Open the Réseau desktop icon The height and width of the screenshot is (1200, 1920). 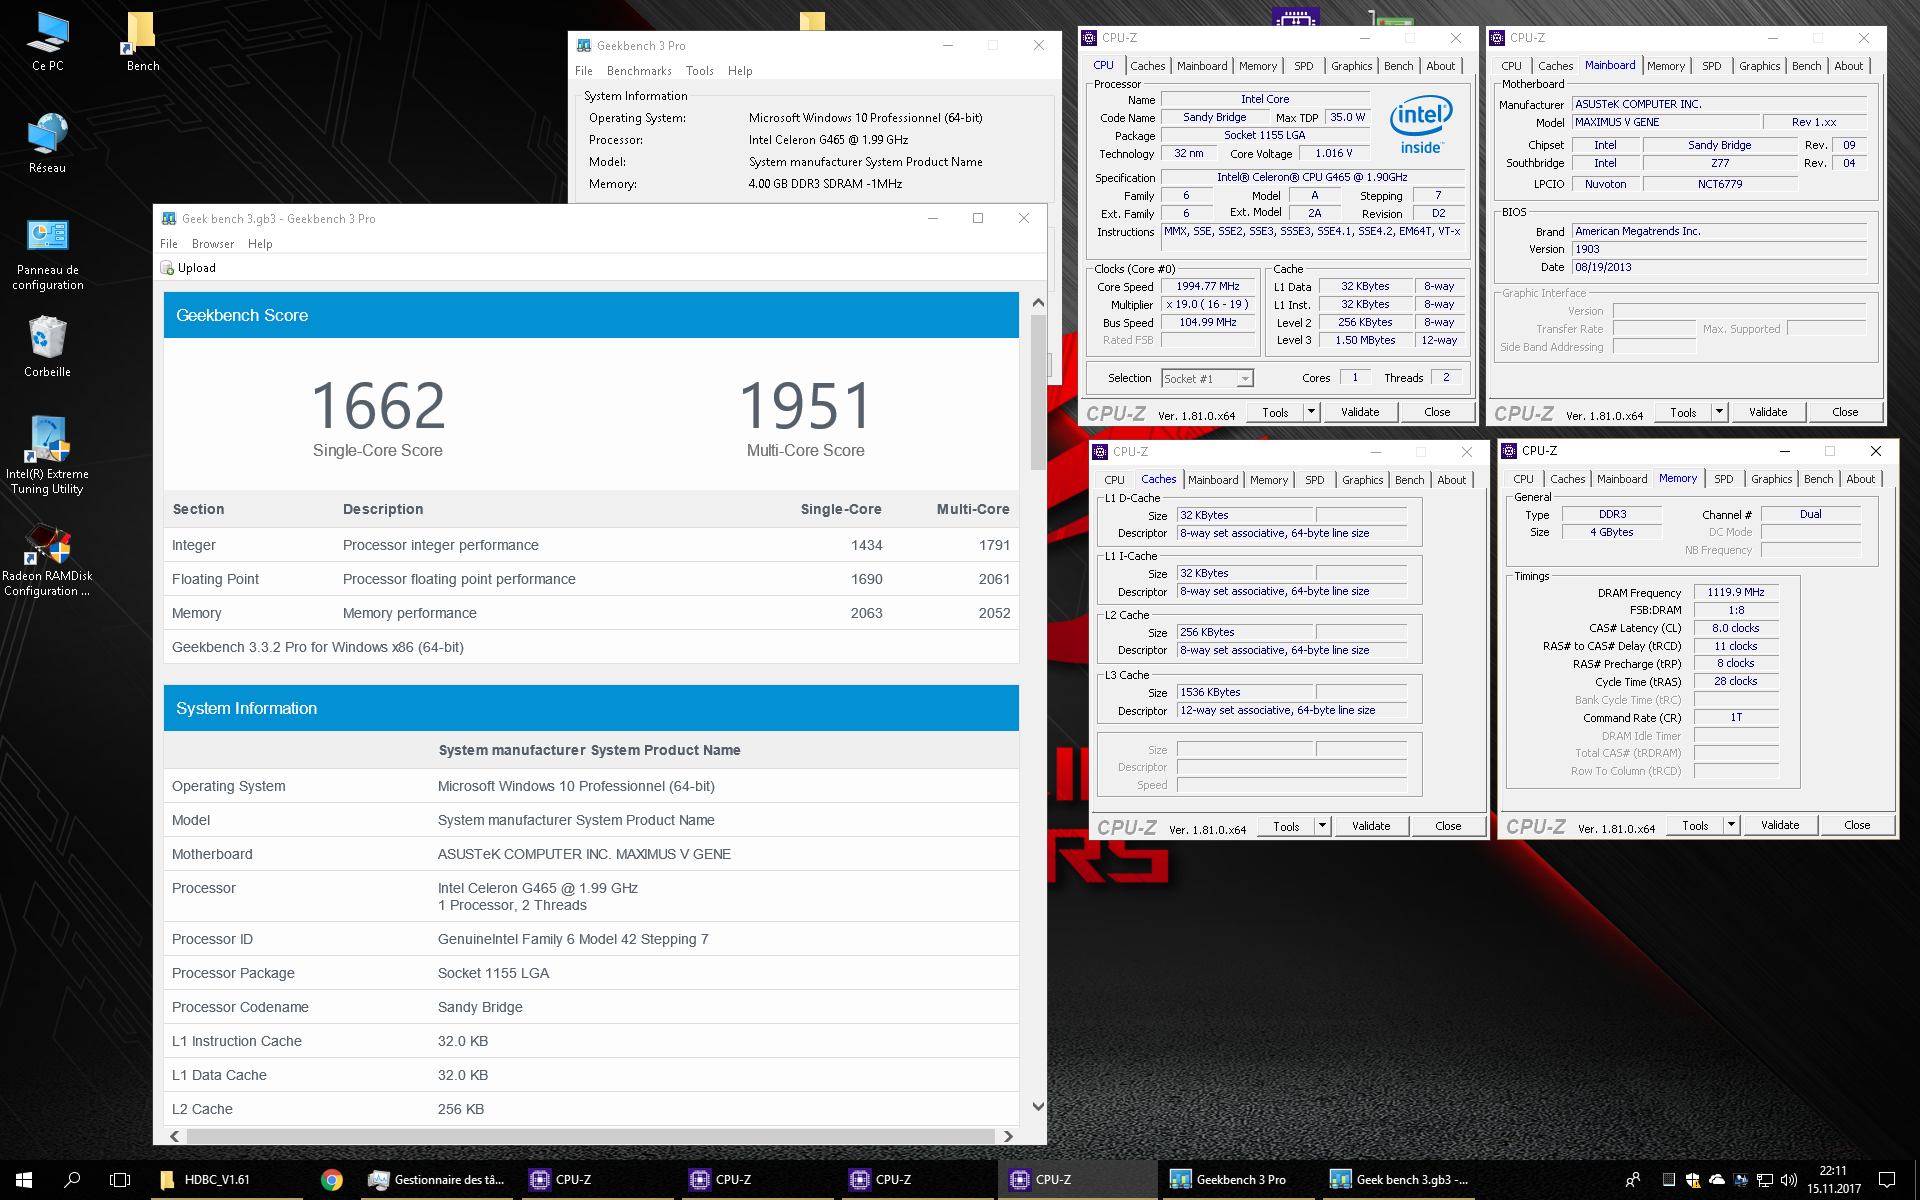coord(47,143)
